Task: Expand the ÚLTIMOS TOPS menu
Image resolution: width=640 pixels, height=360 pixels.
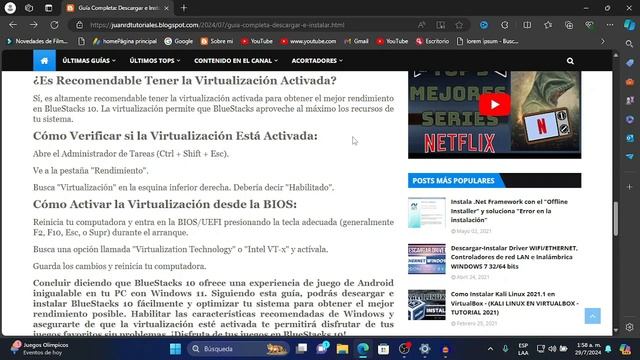Action: point(155,60)
